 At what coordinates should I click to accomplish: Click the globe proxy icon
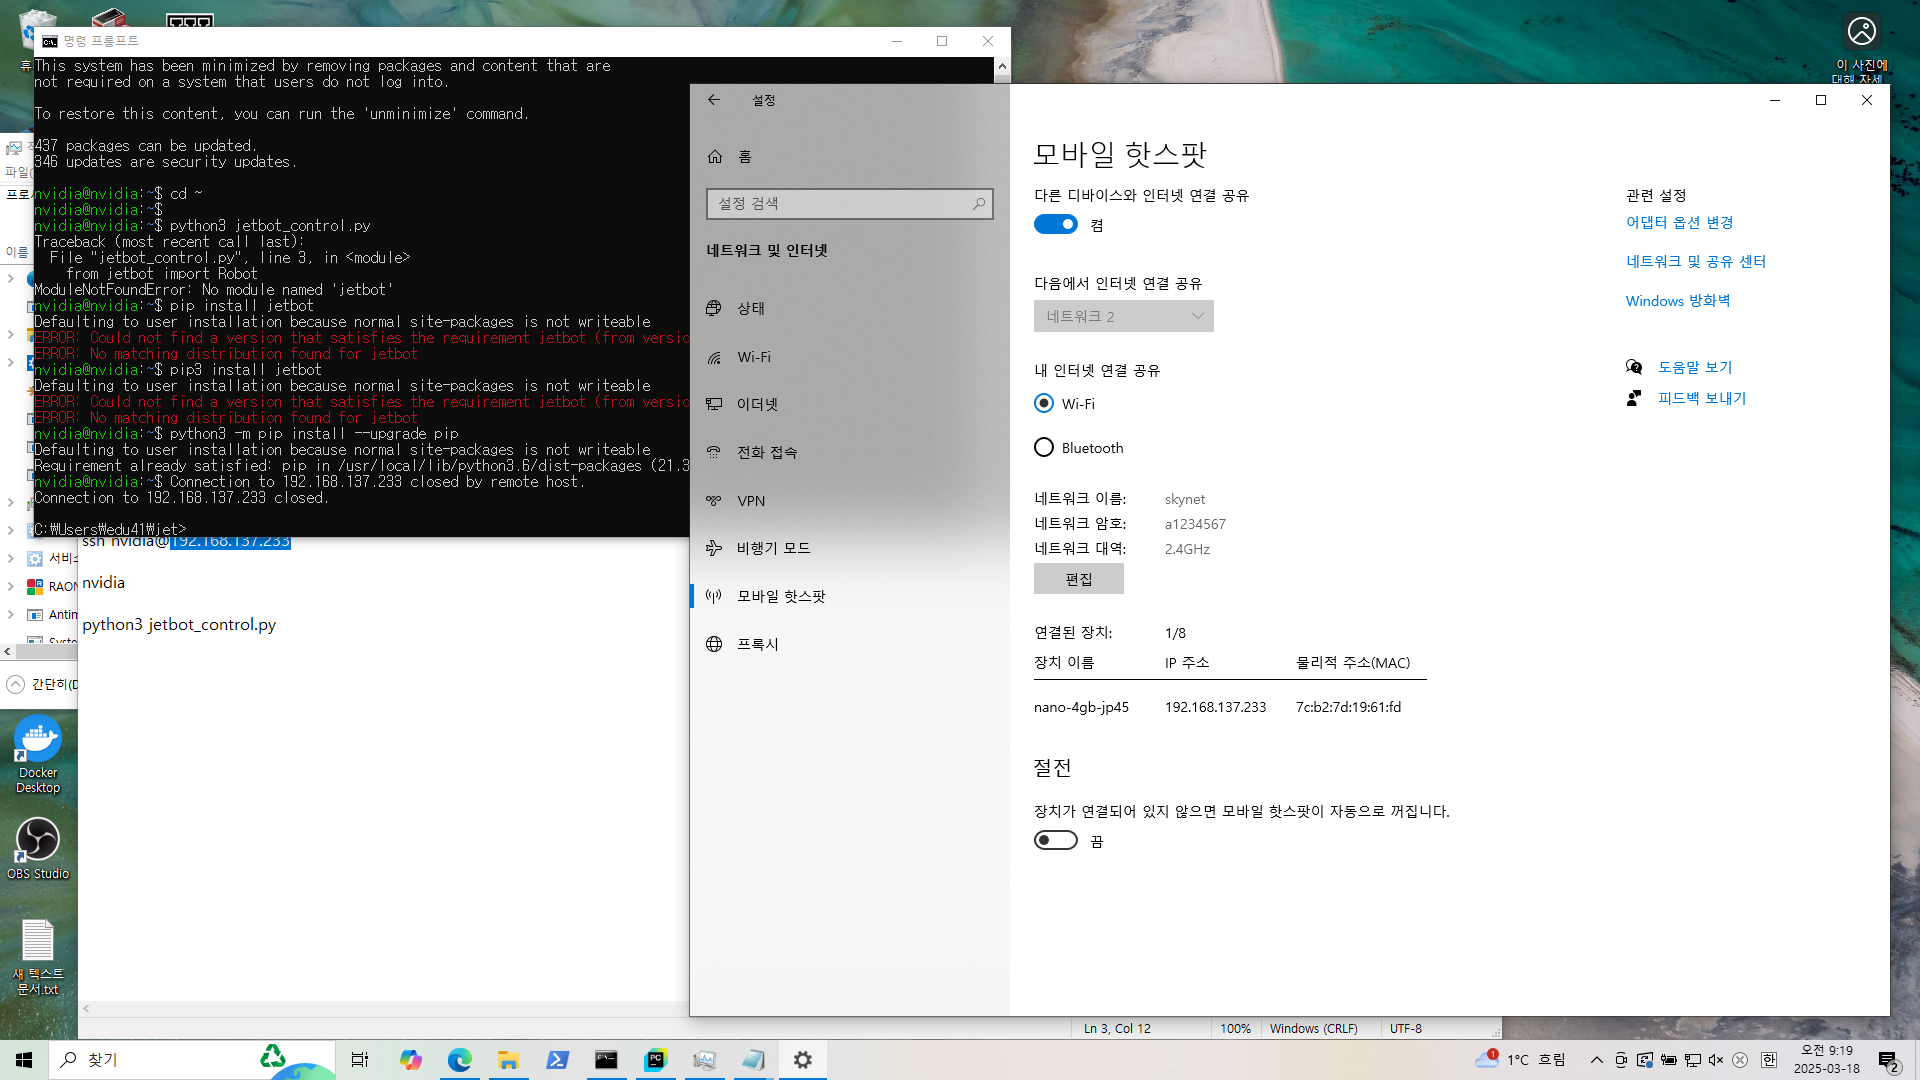click(714, 644)
